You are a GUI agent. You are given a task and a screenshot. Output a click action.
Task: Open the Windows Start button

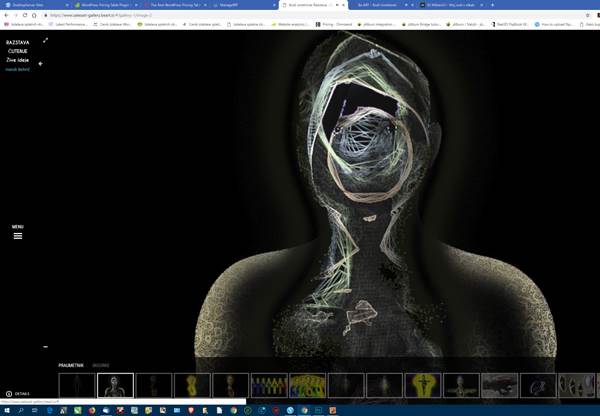[6, 410]
